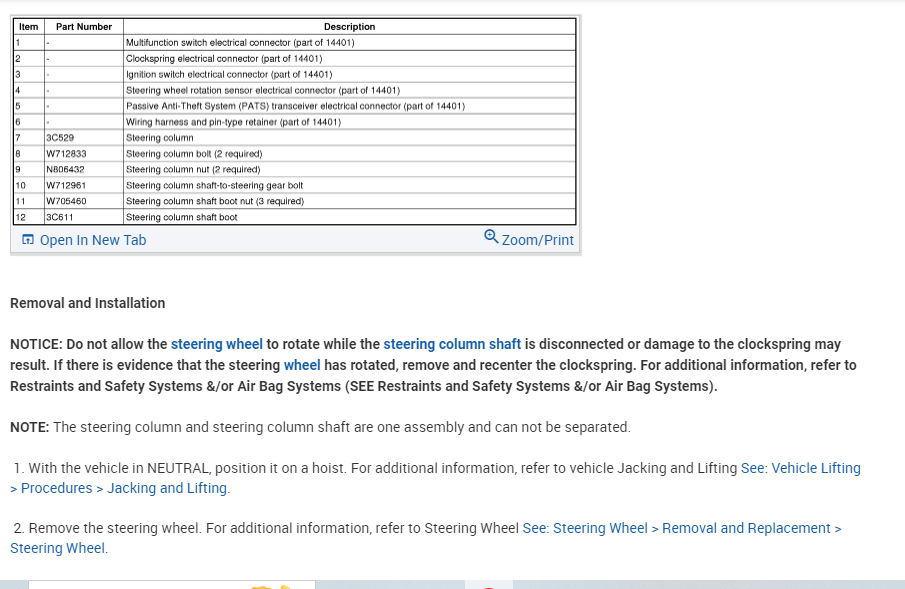
Task: Click 'Steering column bolt (2 required)' row
Action: point(295,154)
